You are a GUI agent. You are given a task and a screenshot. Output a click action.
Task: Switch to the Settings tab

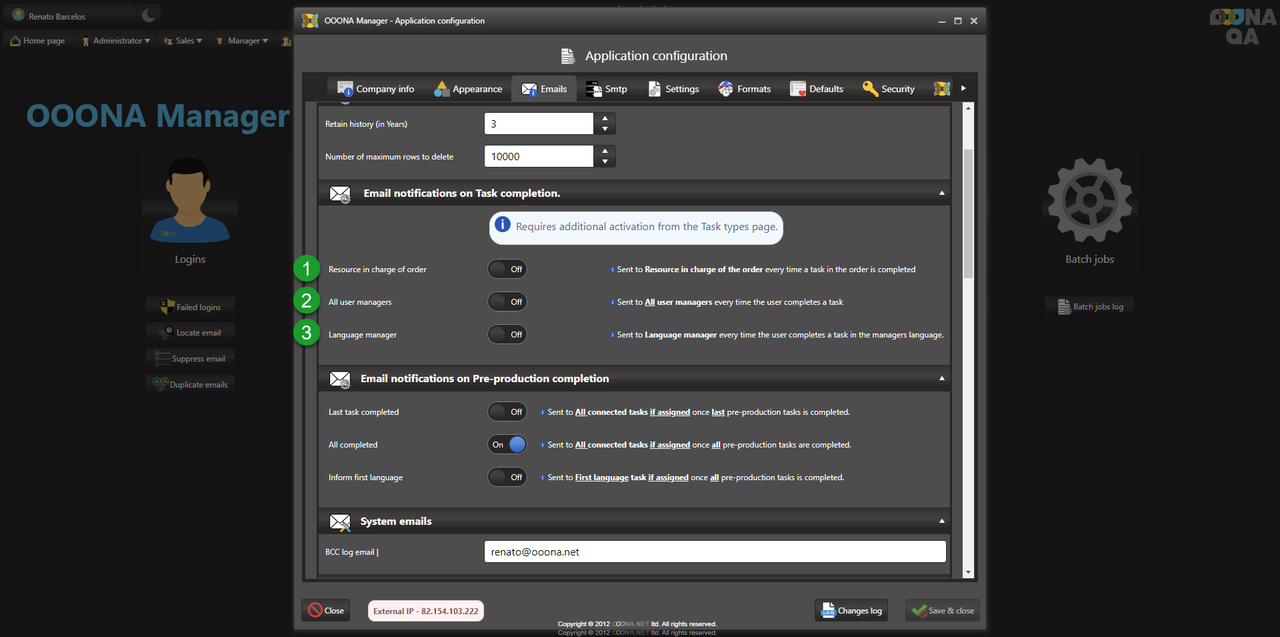(x=672, y=89)
